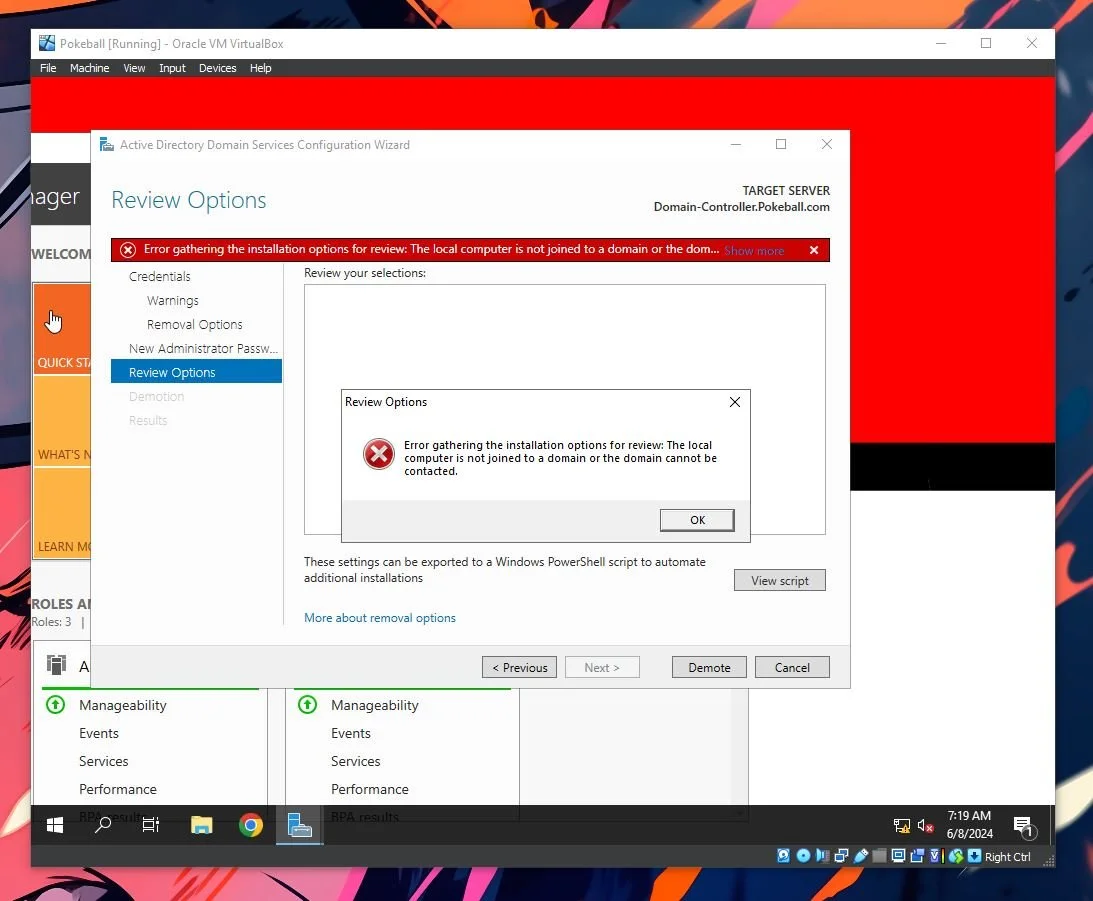The image size is (1093, 901).
Task: Open Windows taskbar search magnifier
Action: pyautogui.click(x=102, y=825)
